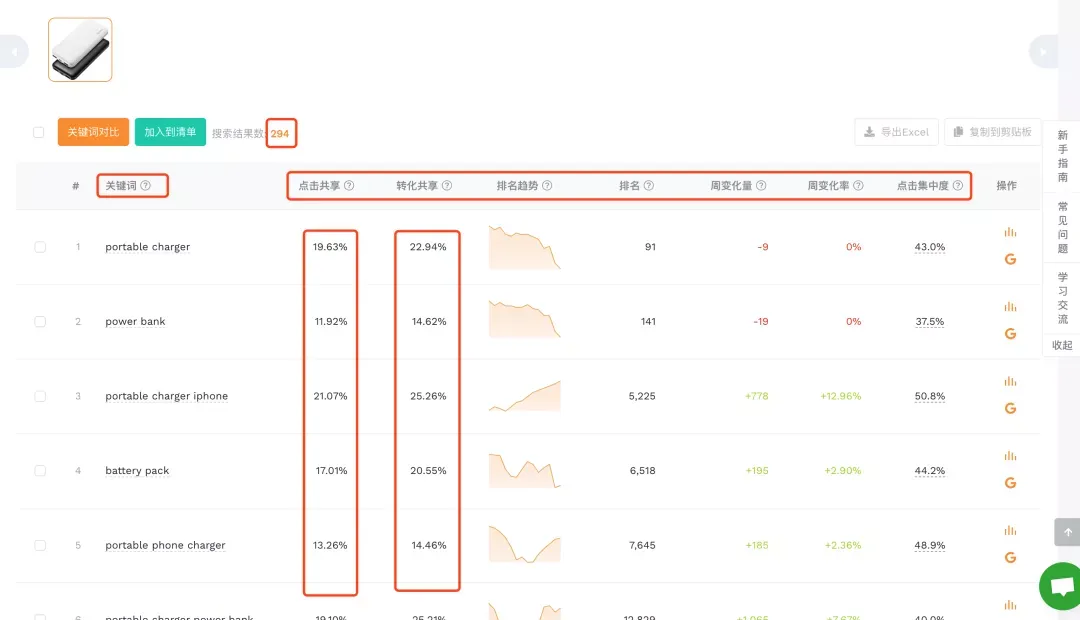
Task: Open bar chart icon for power bank row
Action: [1010, 307]
